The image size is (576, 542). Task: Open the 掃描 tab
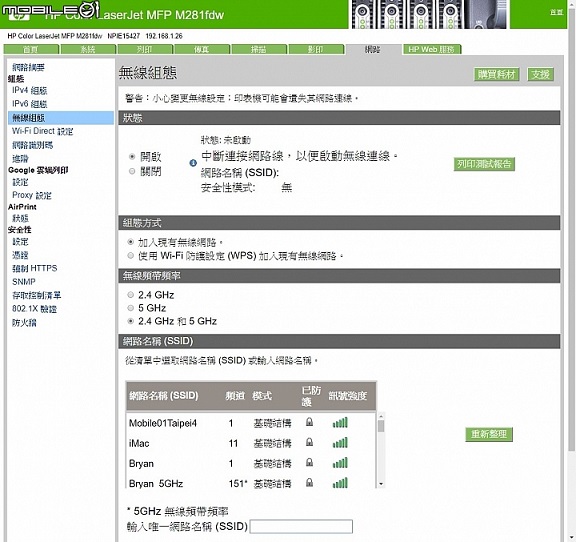tap(259, 49)
